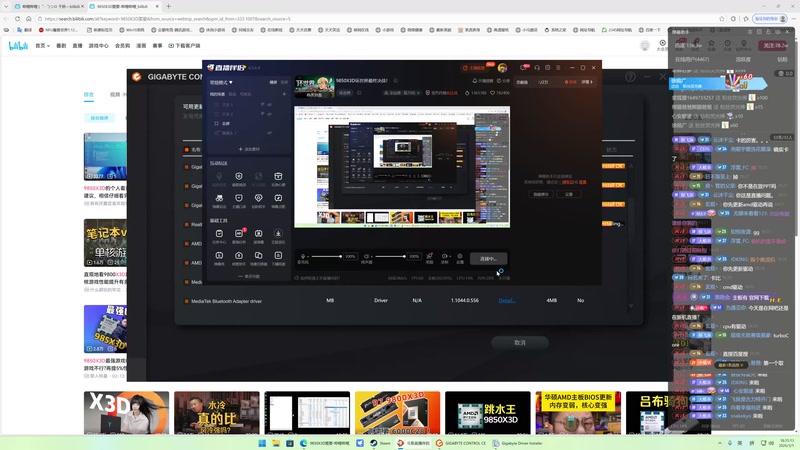Open the tool with the red notification badge
This screenshot has height=450, width=800.
[x=239, y=235]
